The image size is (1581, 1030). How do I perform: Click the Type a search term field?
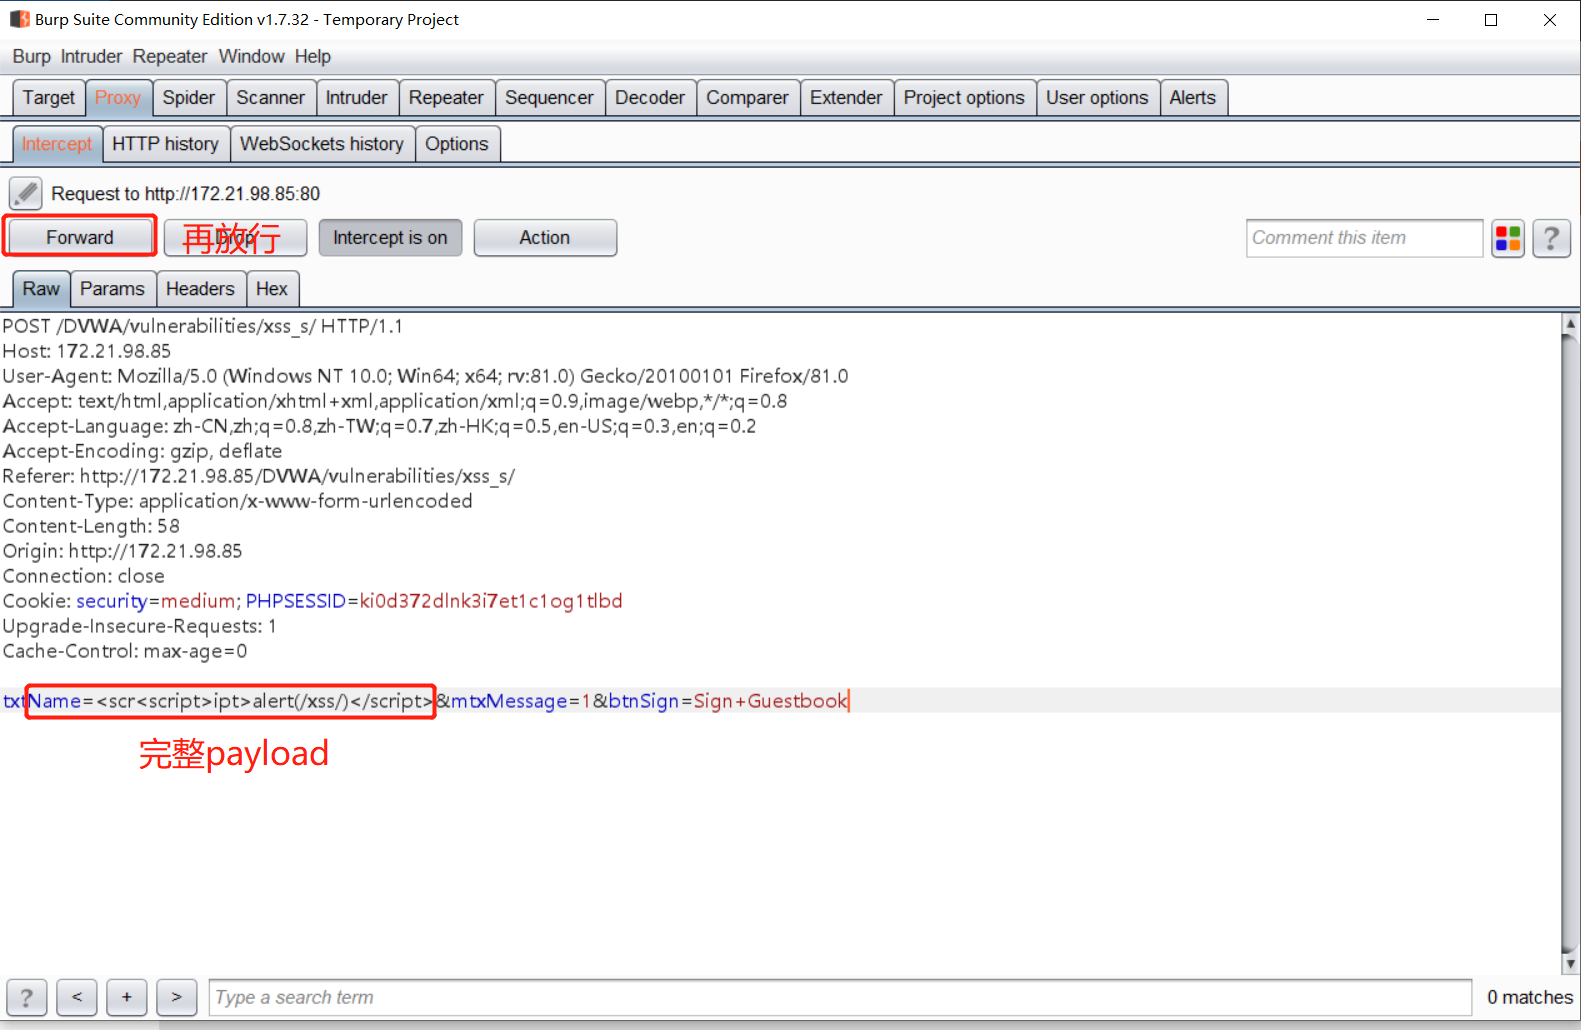point(840,997)
